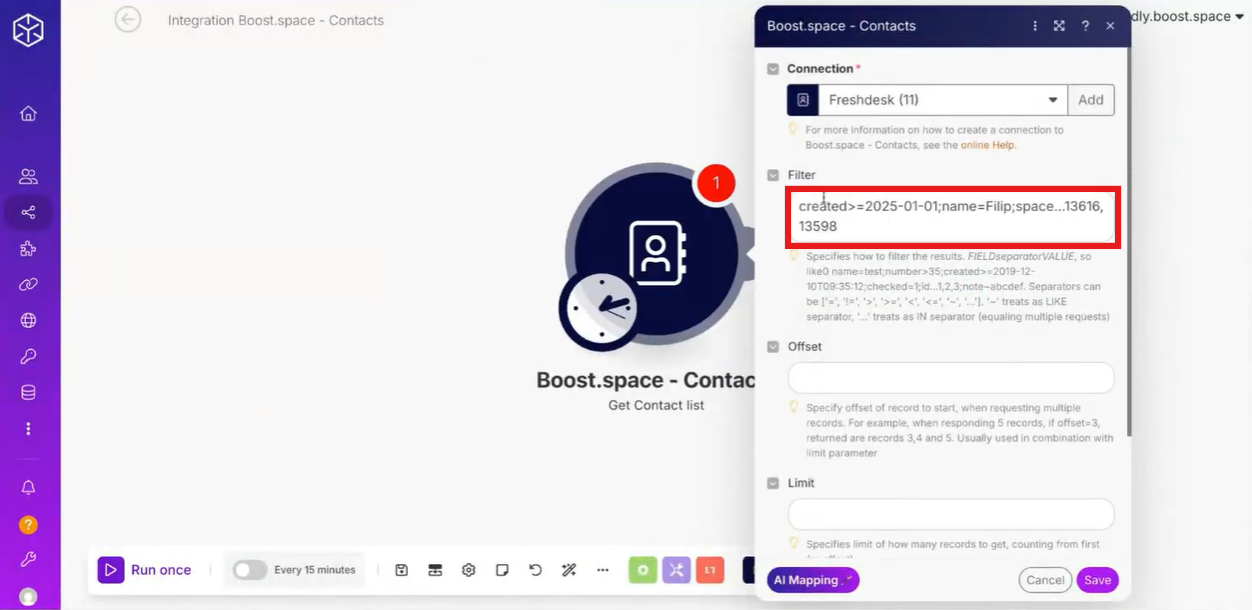
Task: Open the Team people icon in sidebar
Action: tap(28, 177)
